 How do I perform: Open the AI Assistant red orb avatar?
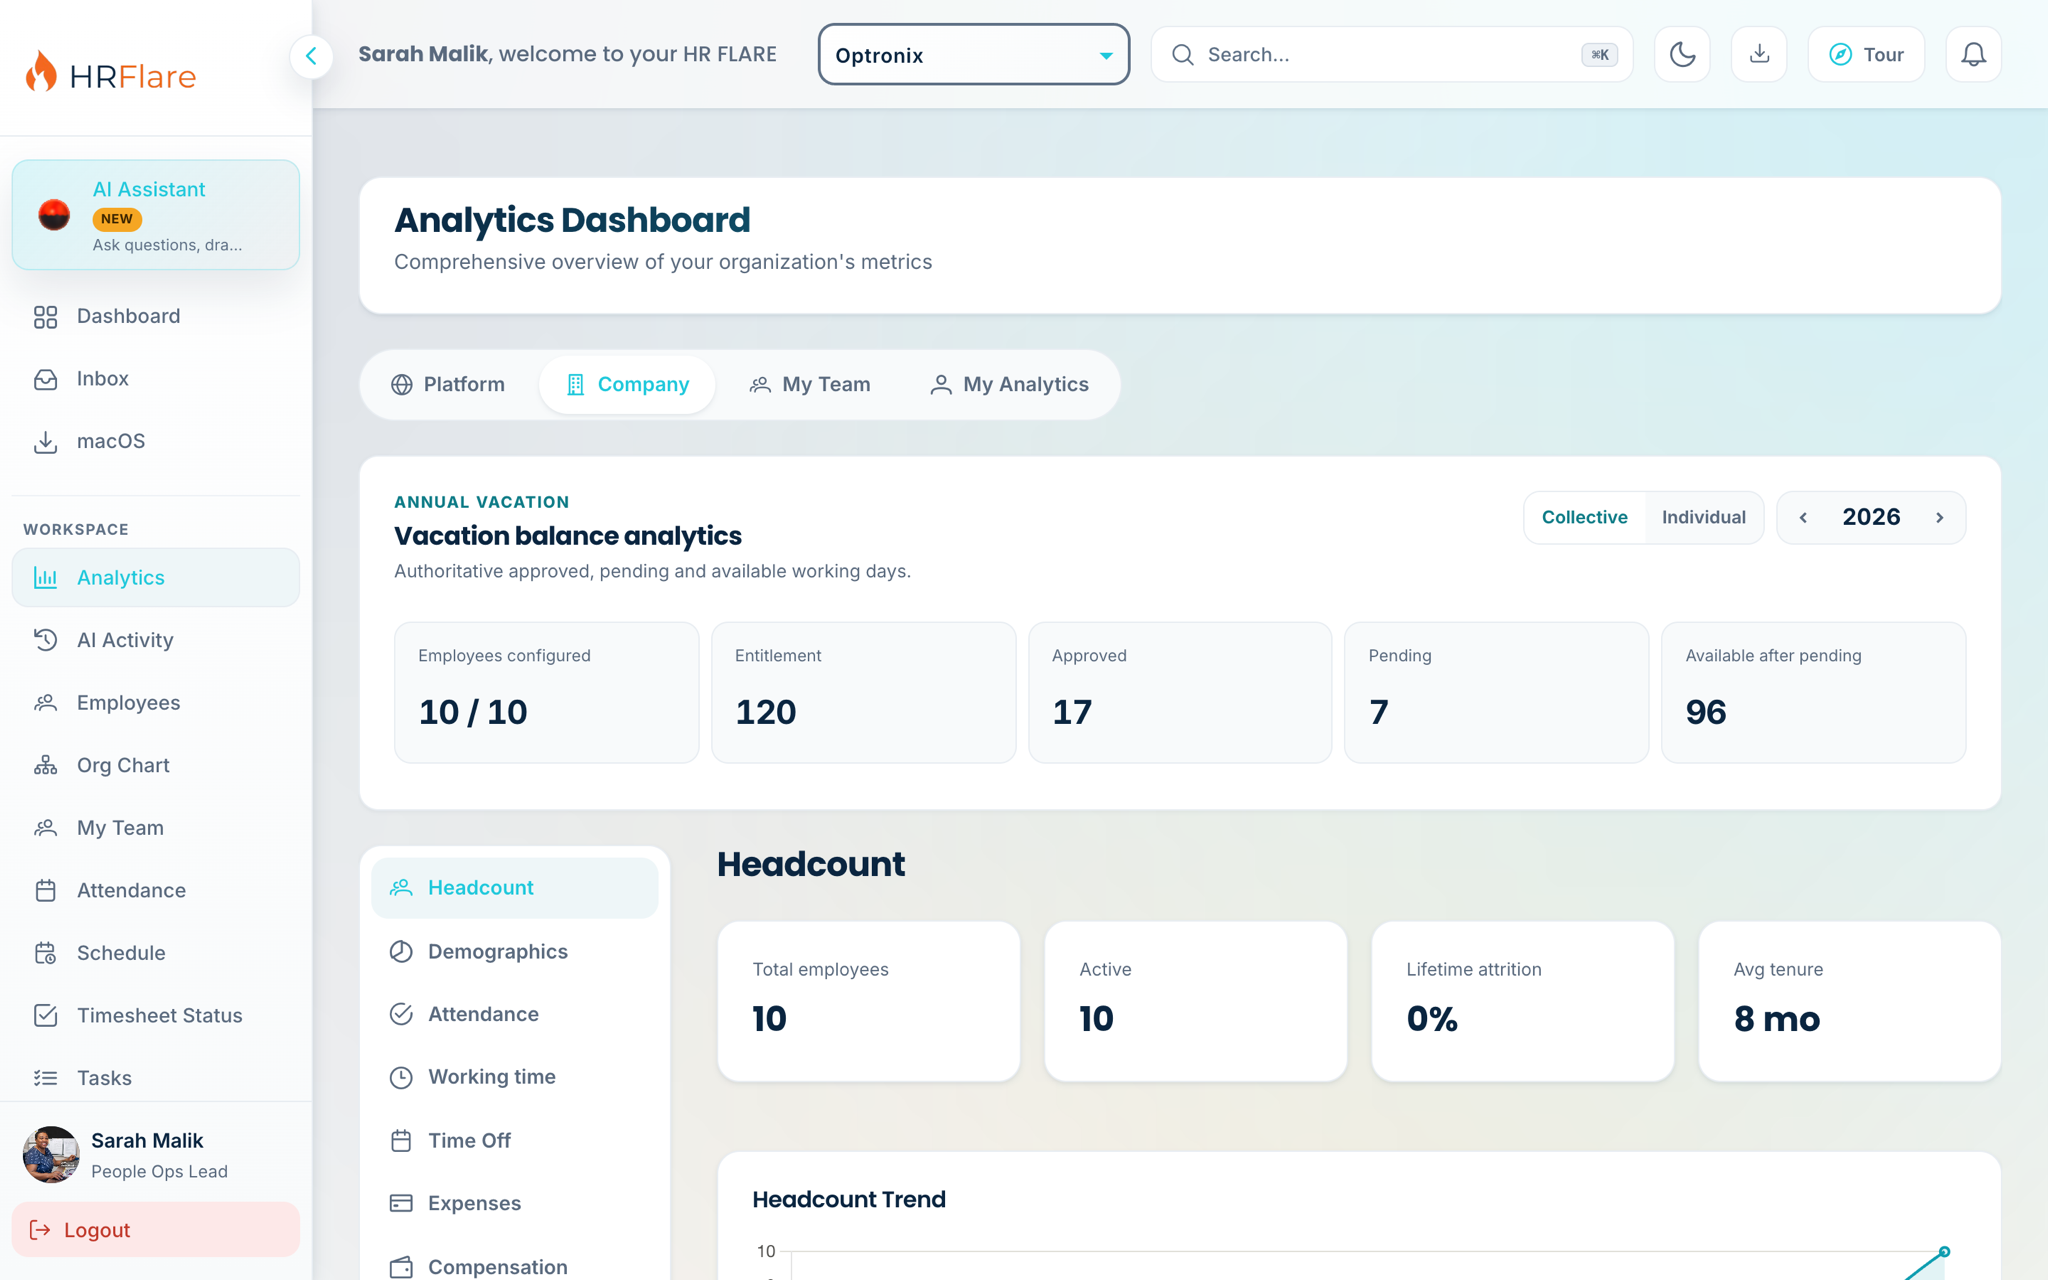click(54, 214)
